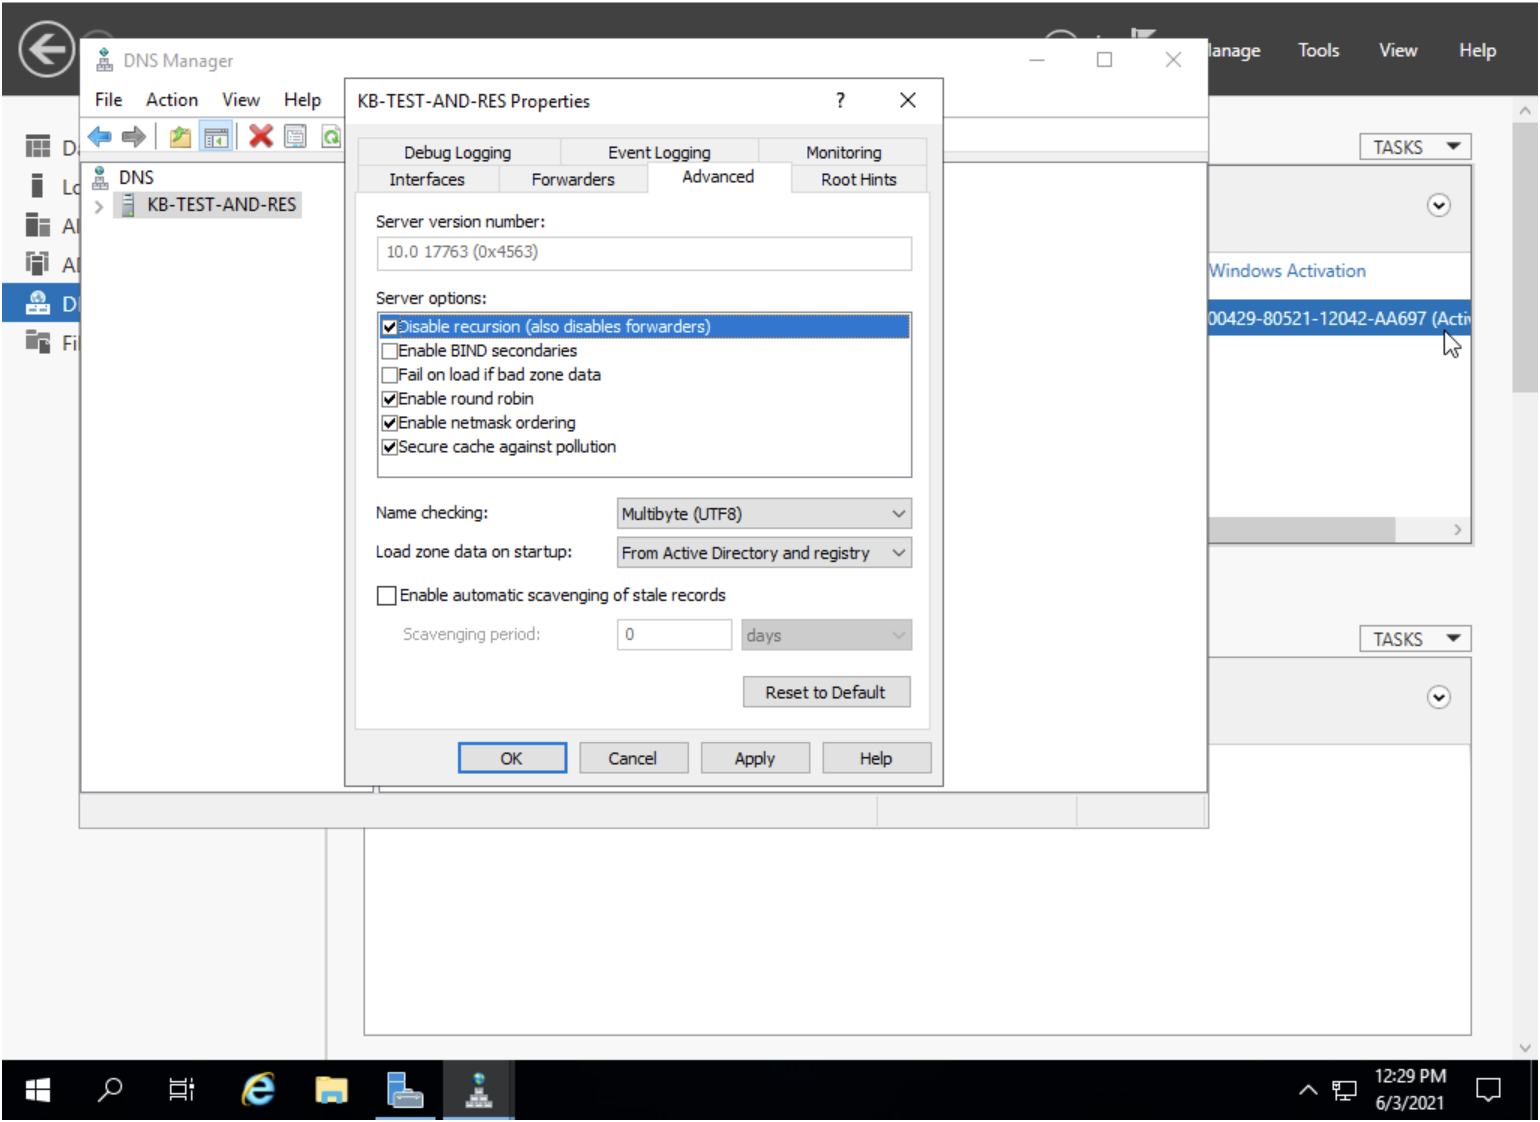Open taskbar Search

point(110,1090)
